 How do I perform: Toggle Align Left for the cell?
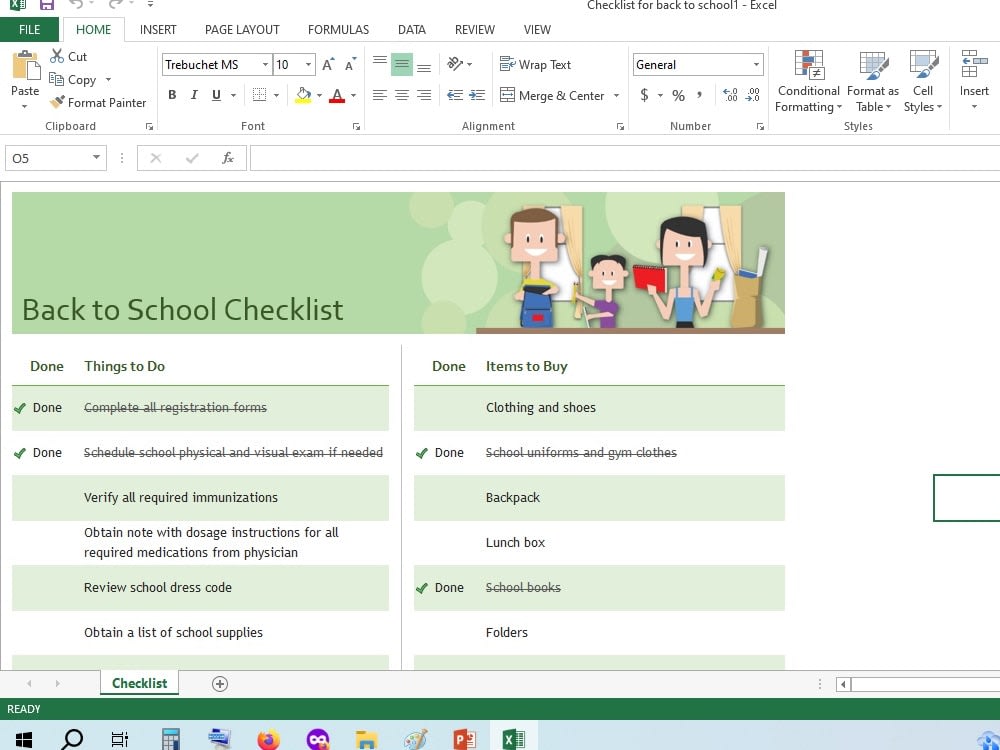click(379, 95)
